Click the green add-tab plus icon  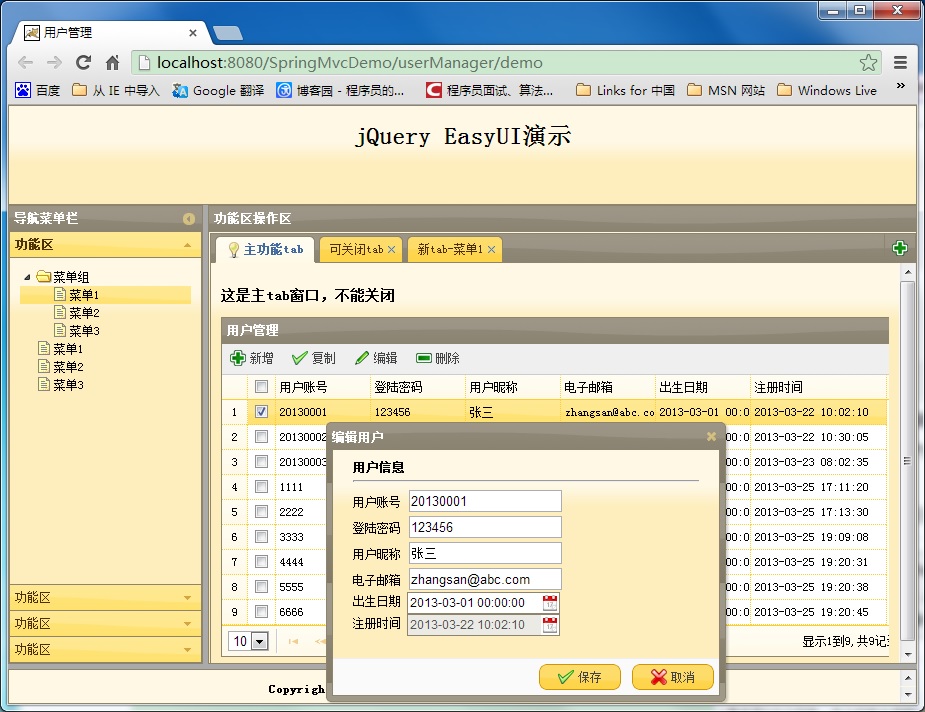[x=899, y=249]
